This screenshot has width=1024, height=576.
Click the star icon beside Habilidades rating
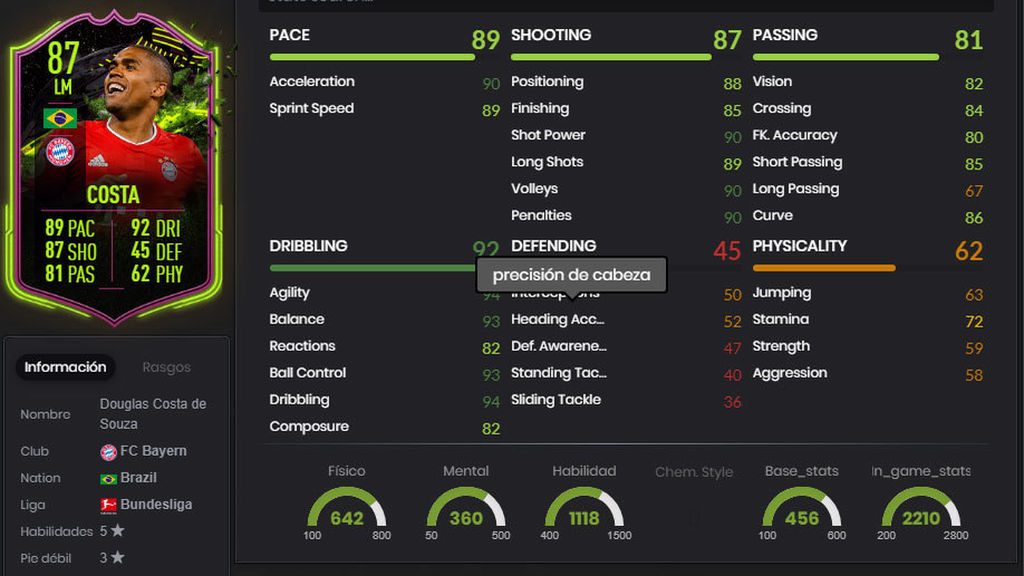118,531
